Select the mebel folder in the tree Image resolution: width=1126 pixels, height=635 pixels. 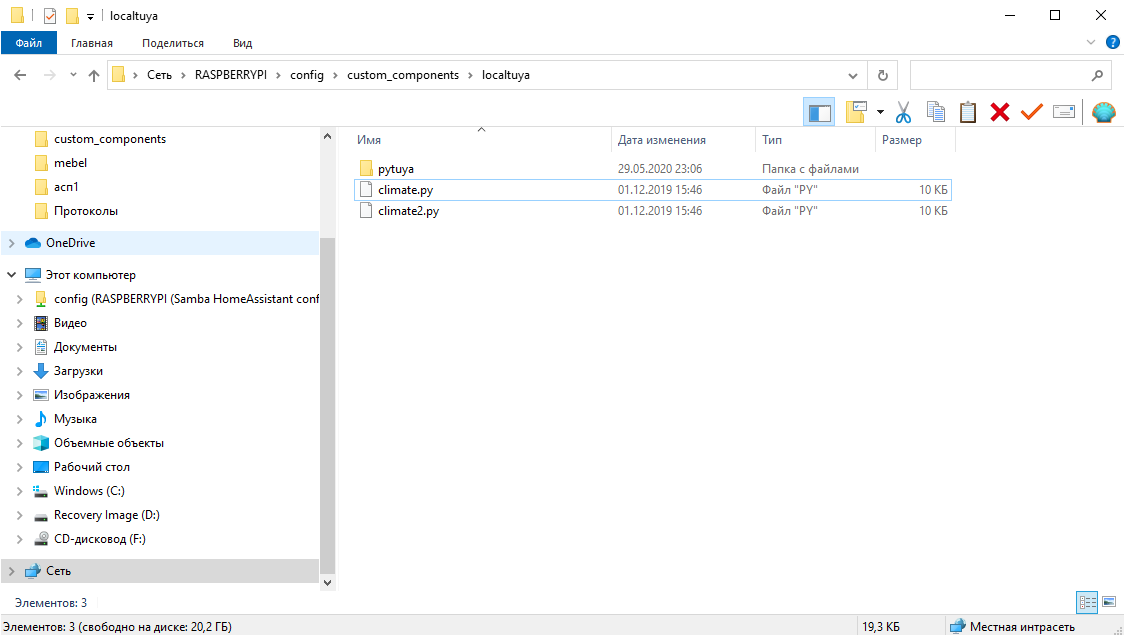70,163
